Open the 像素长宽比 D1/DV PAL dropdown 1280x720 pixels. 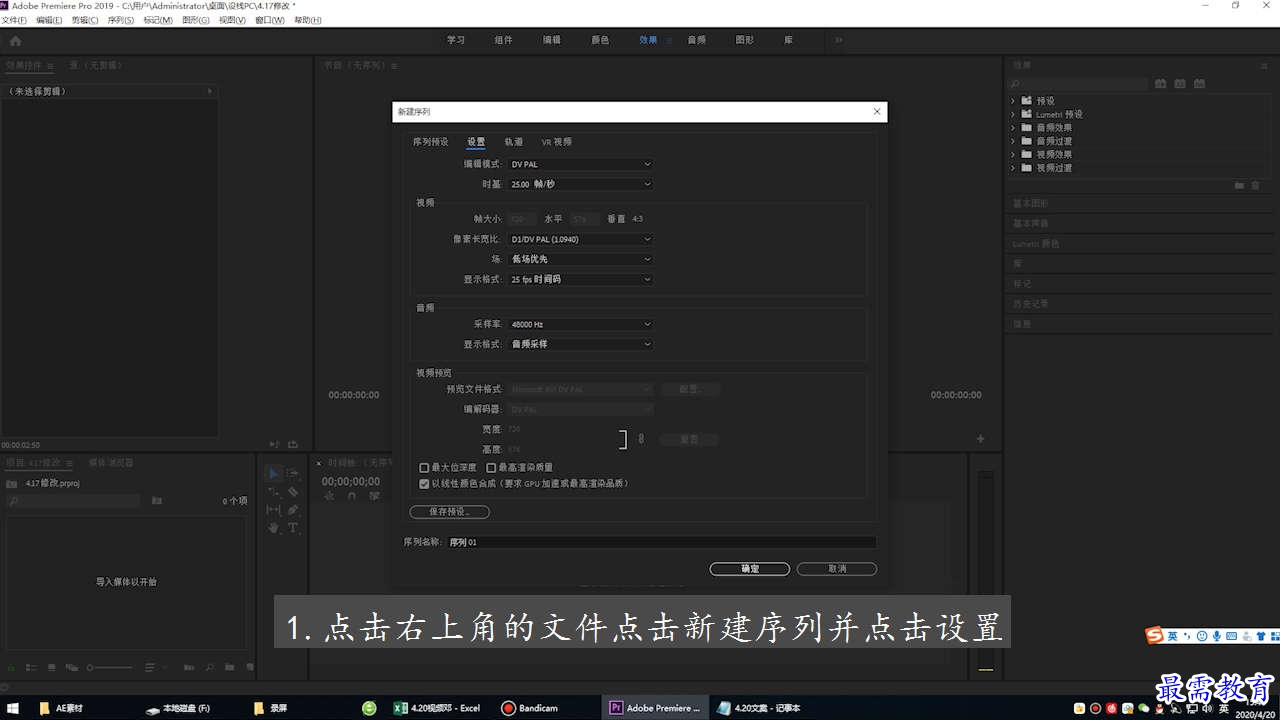pos(580,239)
